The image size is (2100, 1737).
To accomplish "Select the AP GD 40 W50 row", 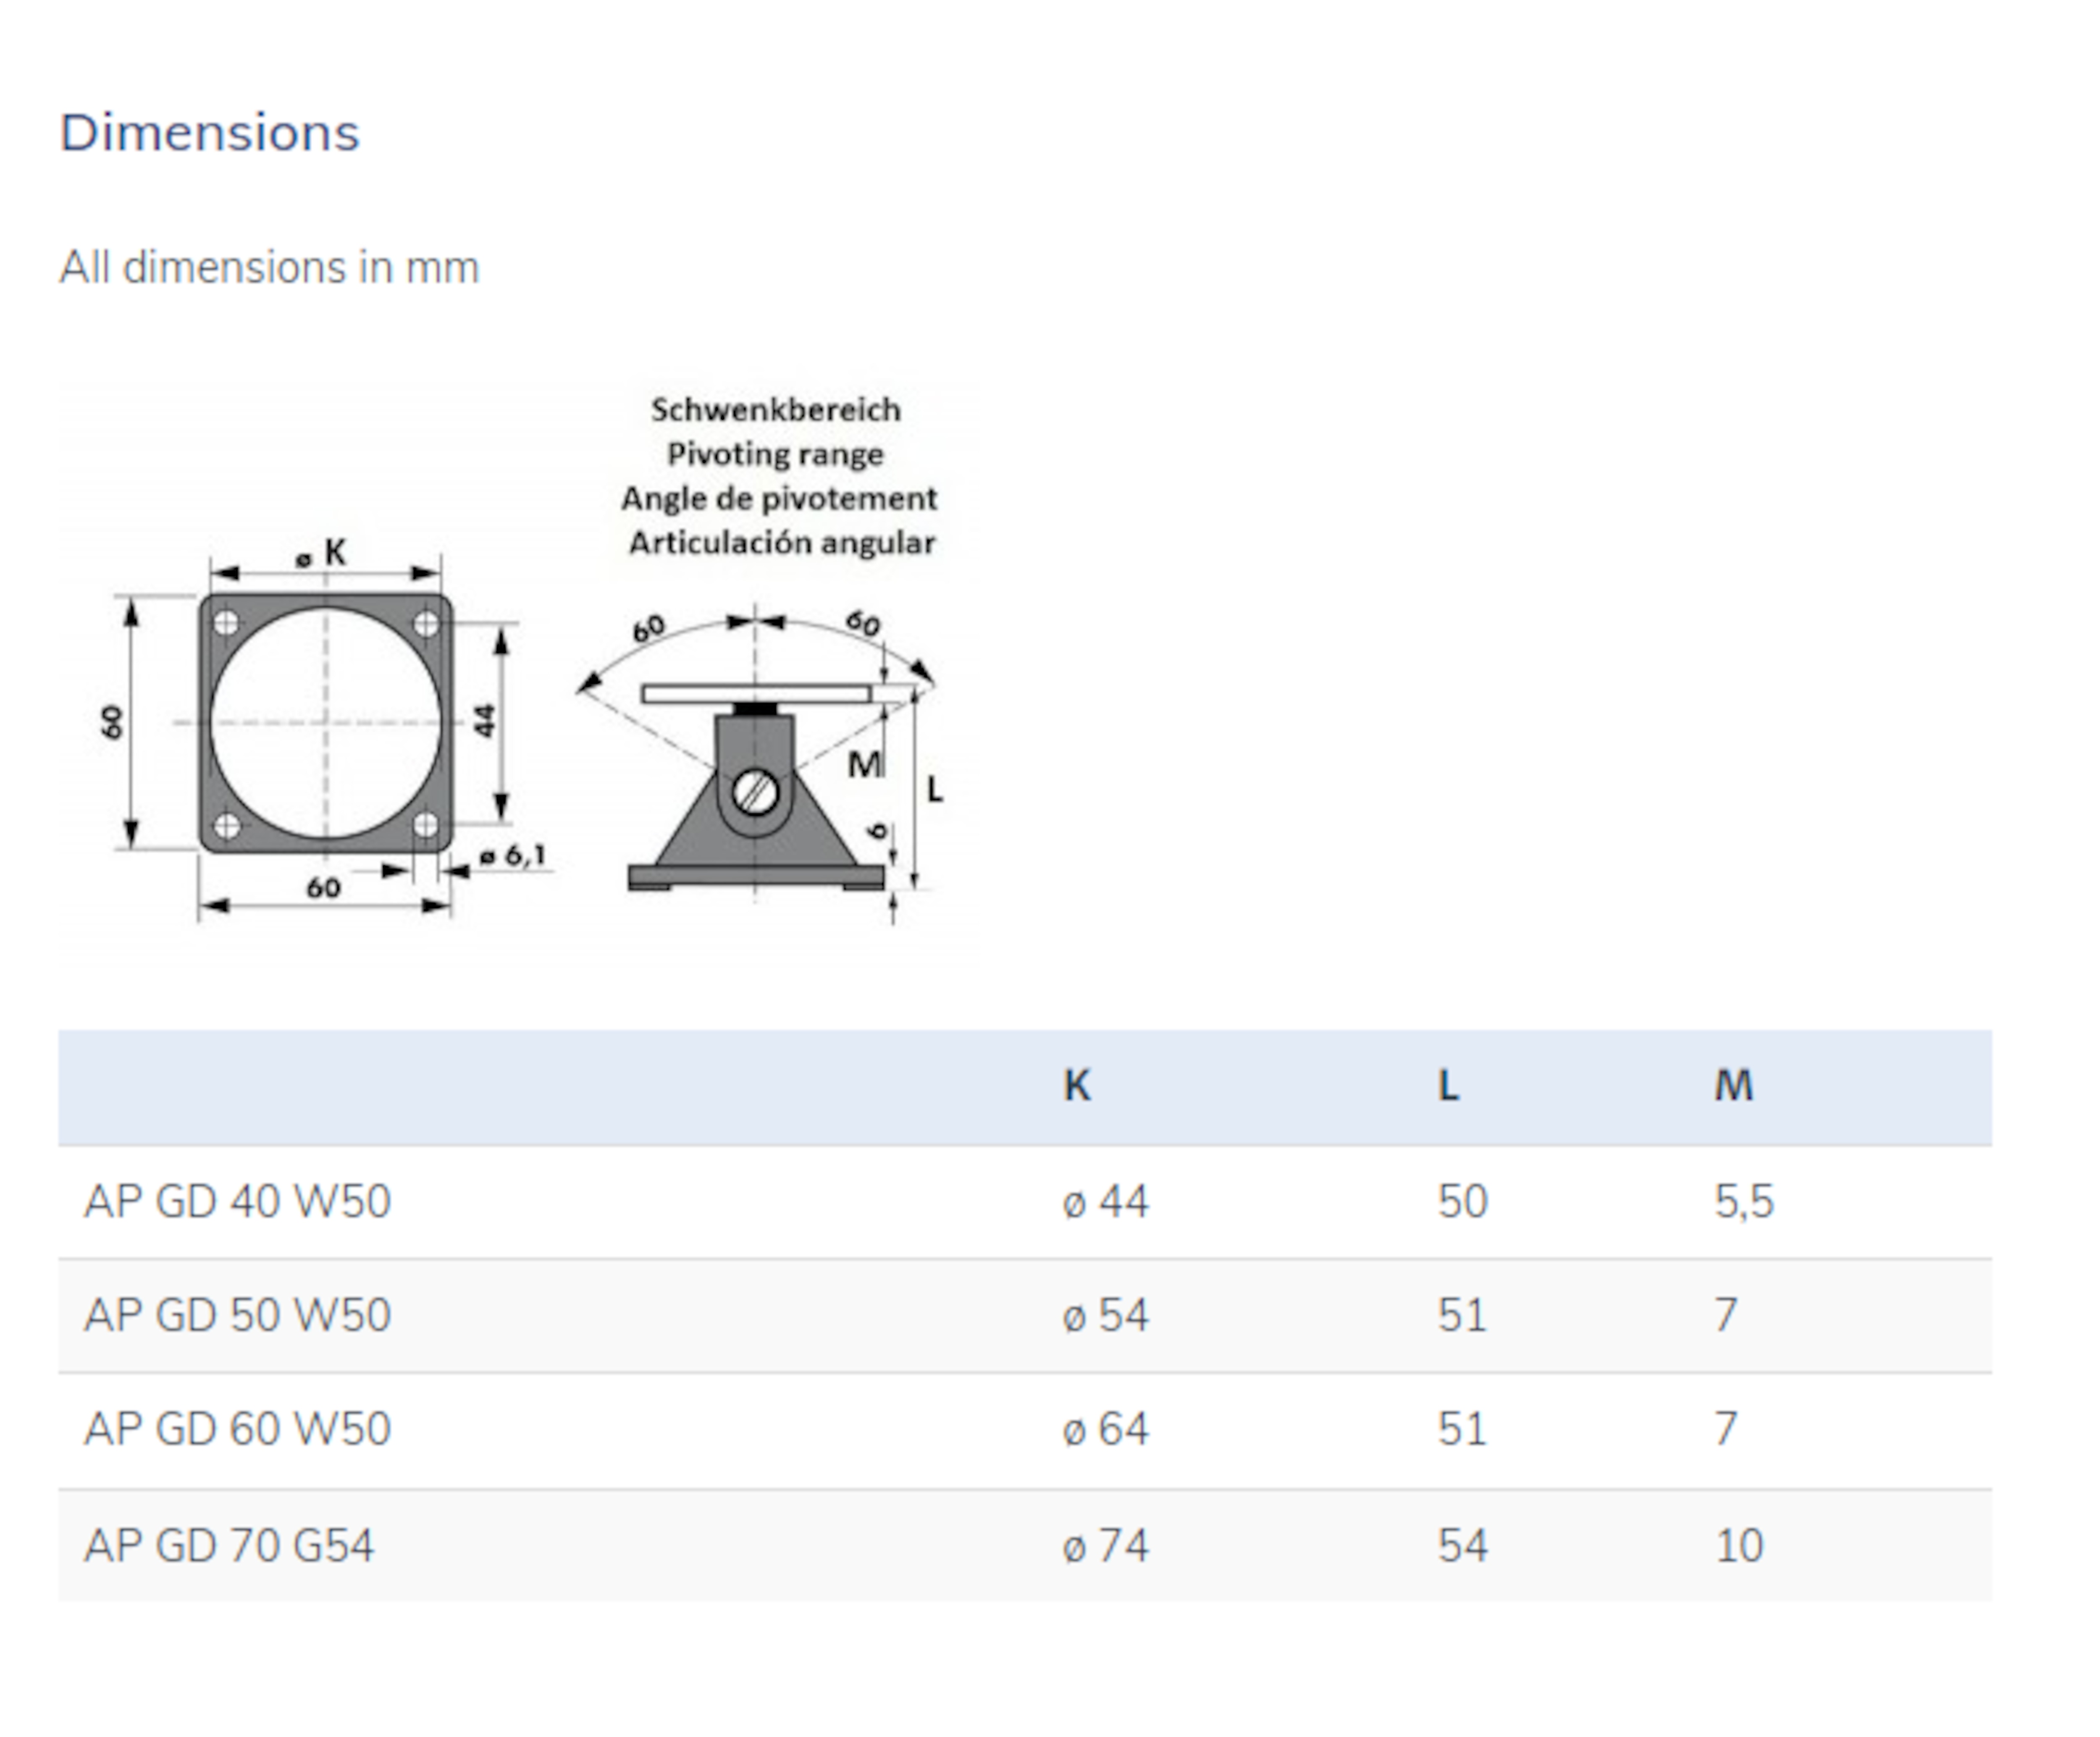I will point(1025,1201).
